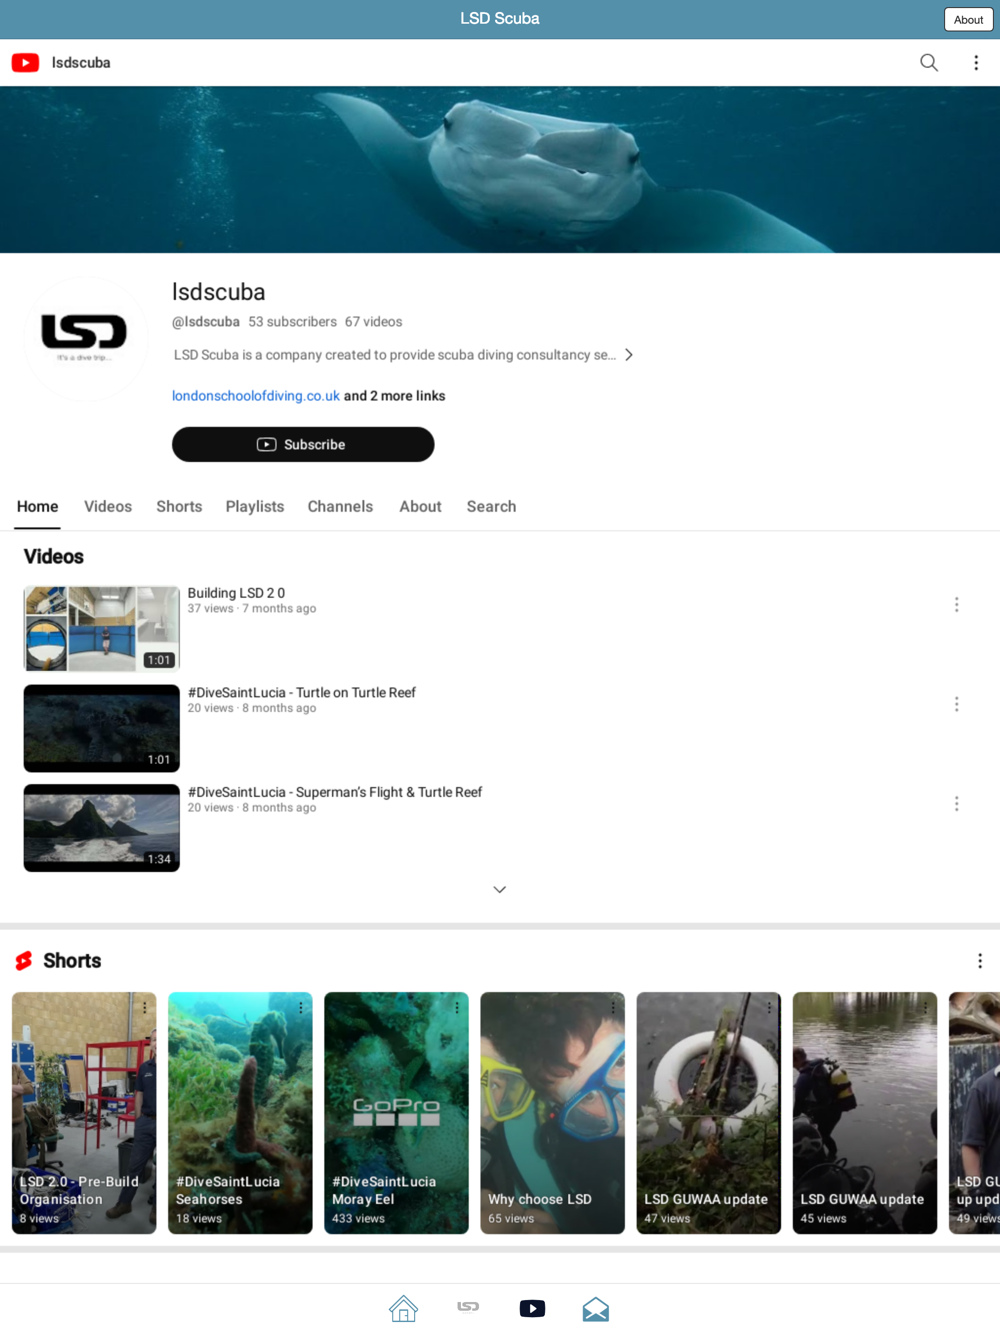The image size is (1000, 1334).
Task: Switch to the Shorts tab
Action: pos(179,507)
